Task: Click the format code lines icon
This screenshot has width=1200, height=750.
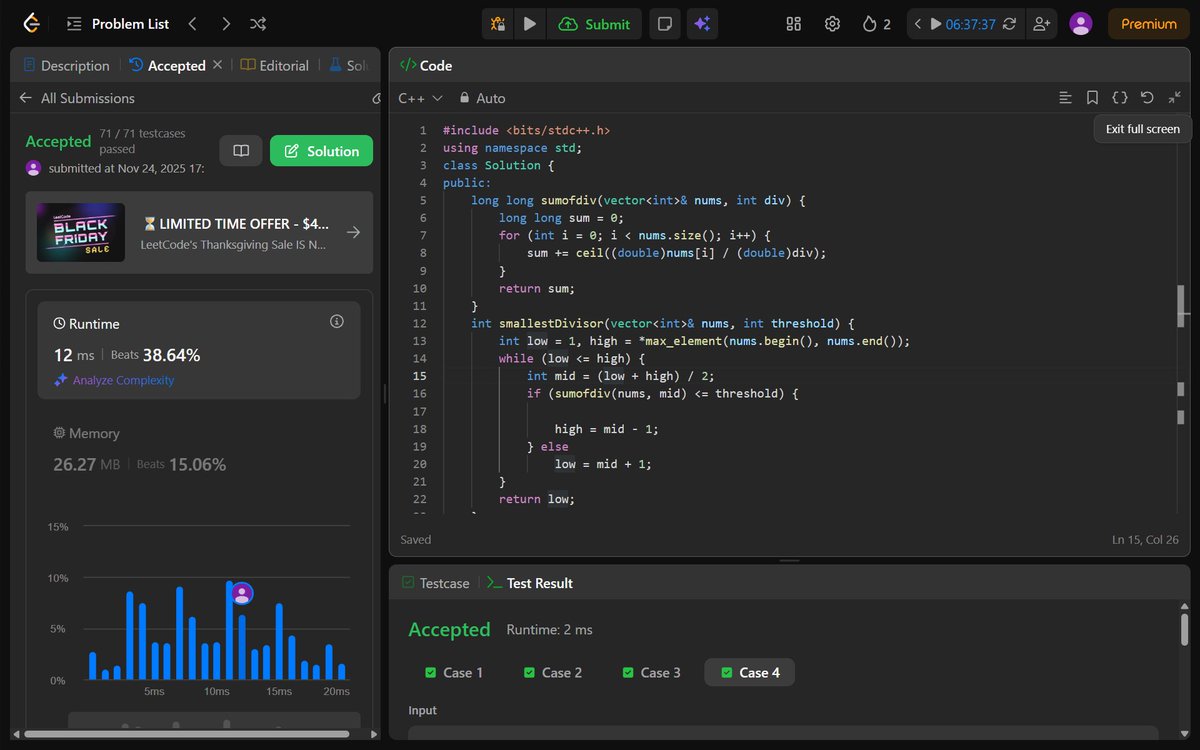Action: click(1066, 98)
